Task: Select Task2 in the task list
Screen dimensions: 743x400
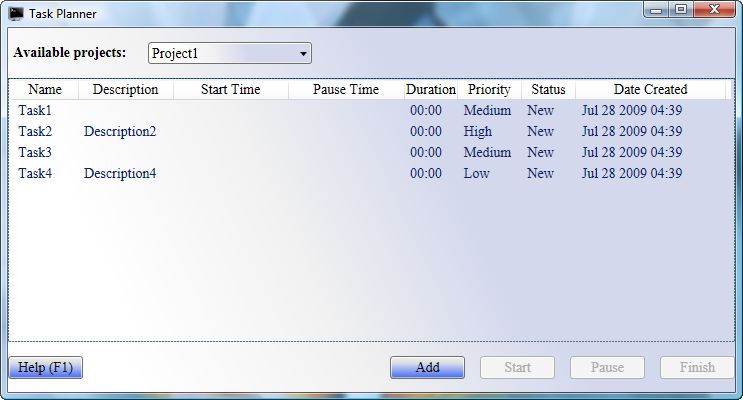Action: (35, 132)
